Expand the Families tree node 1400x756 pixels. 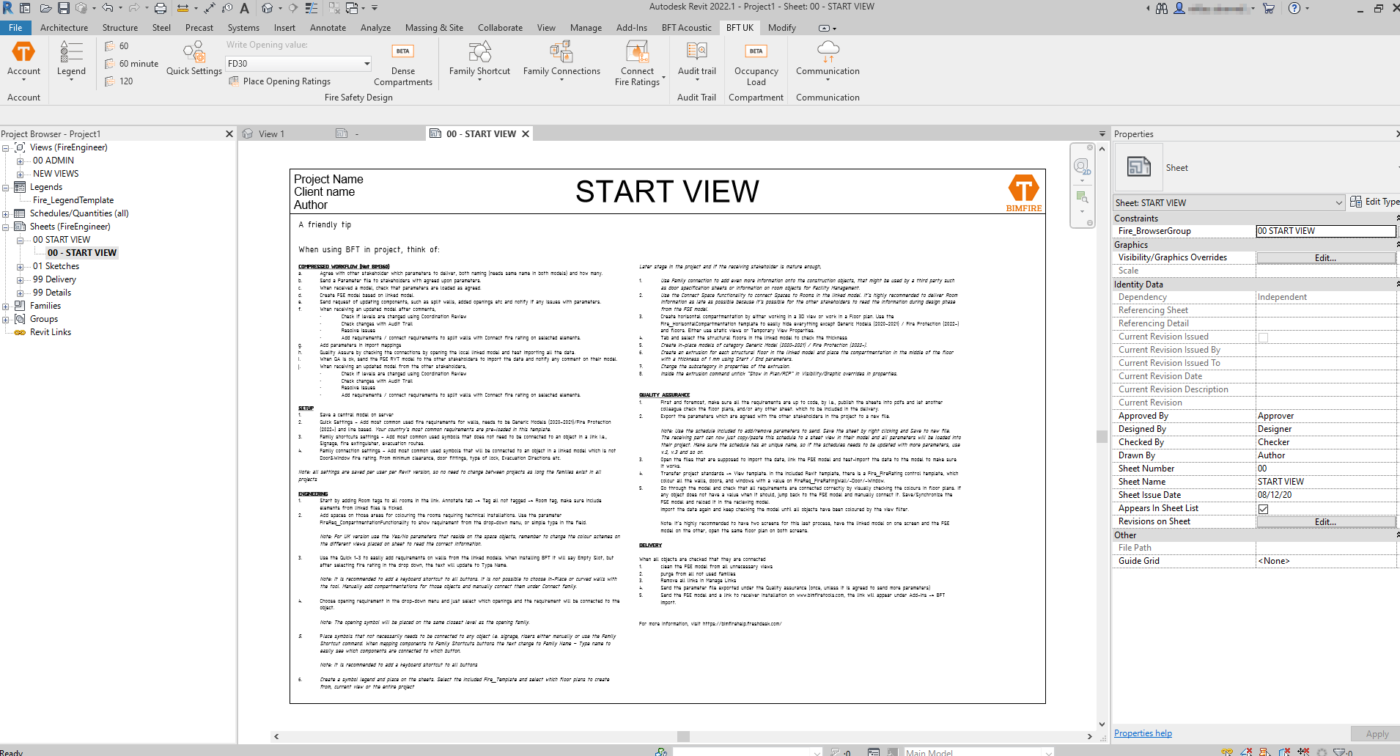[x=6, y=305]
